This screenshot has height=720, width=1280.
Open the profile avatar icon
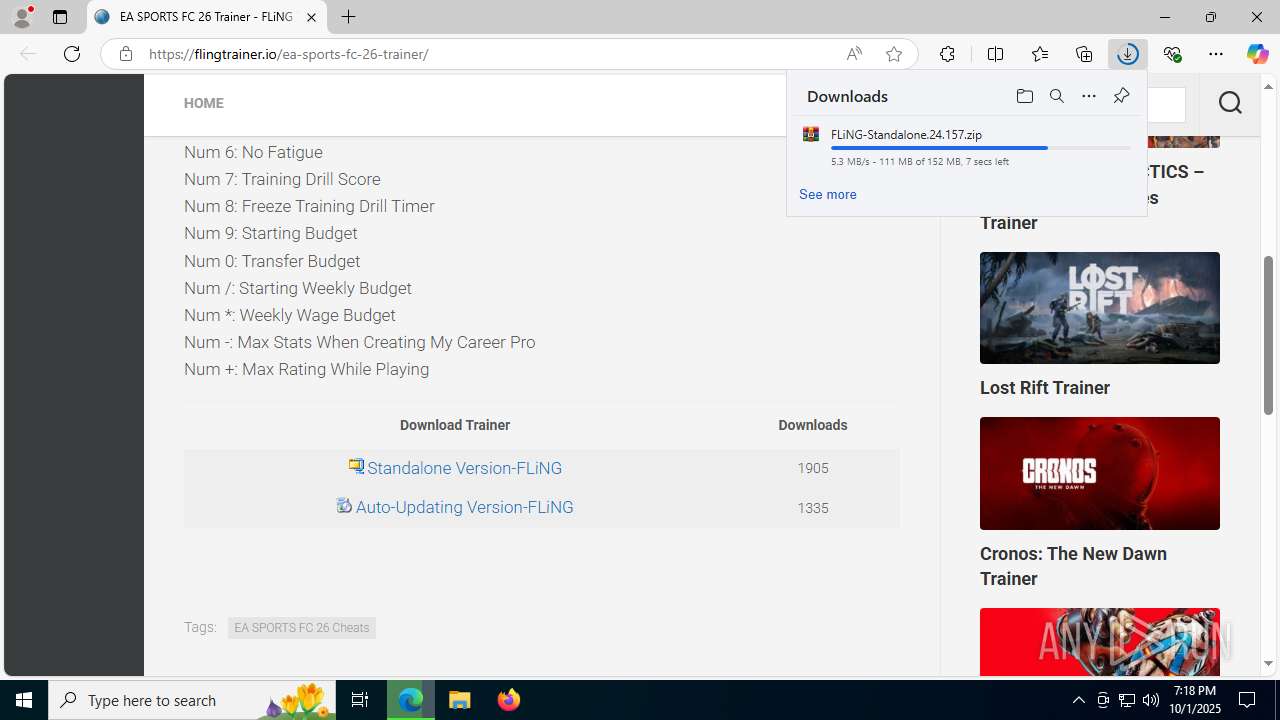pos(22,17)
